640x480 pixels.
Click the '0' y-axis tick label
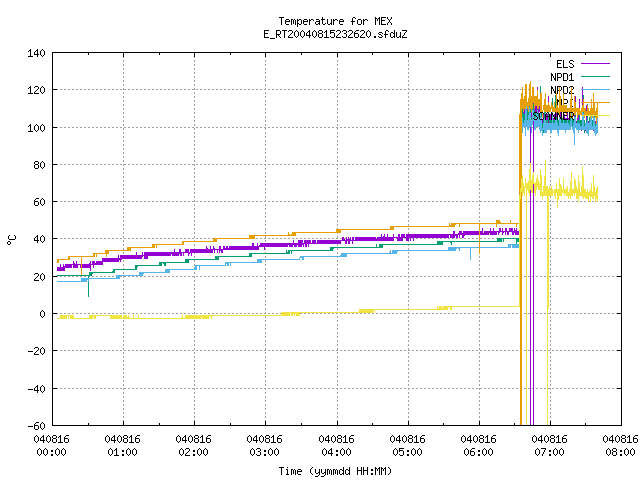42,314
